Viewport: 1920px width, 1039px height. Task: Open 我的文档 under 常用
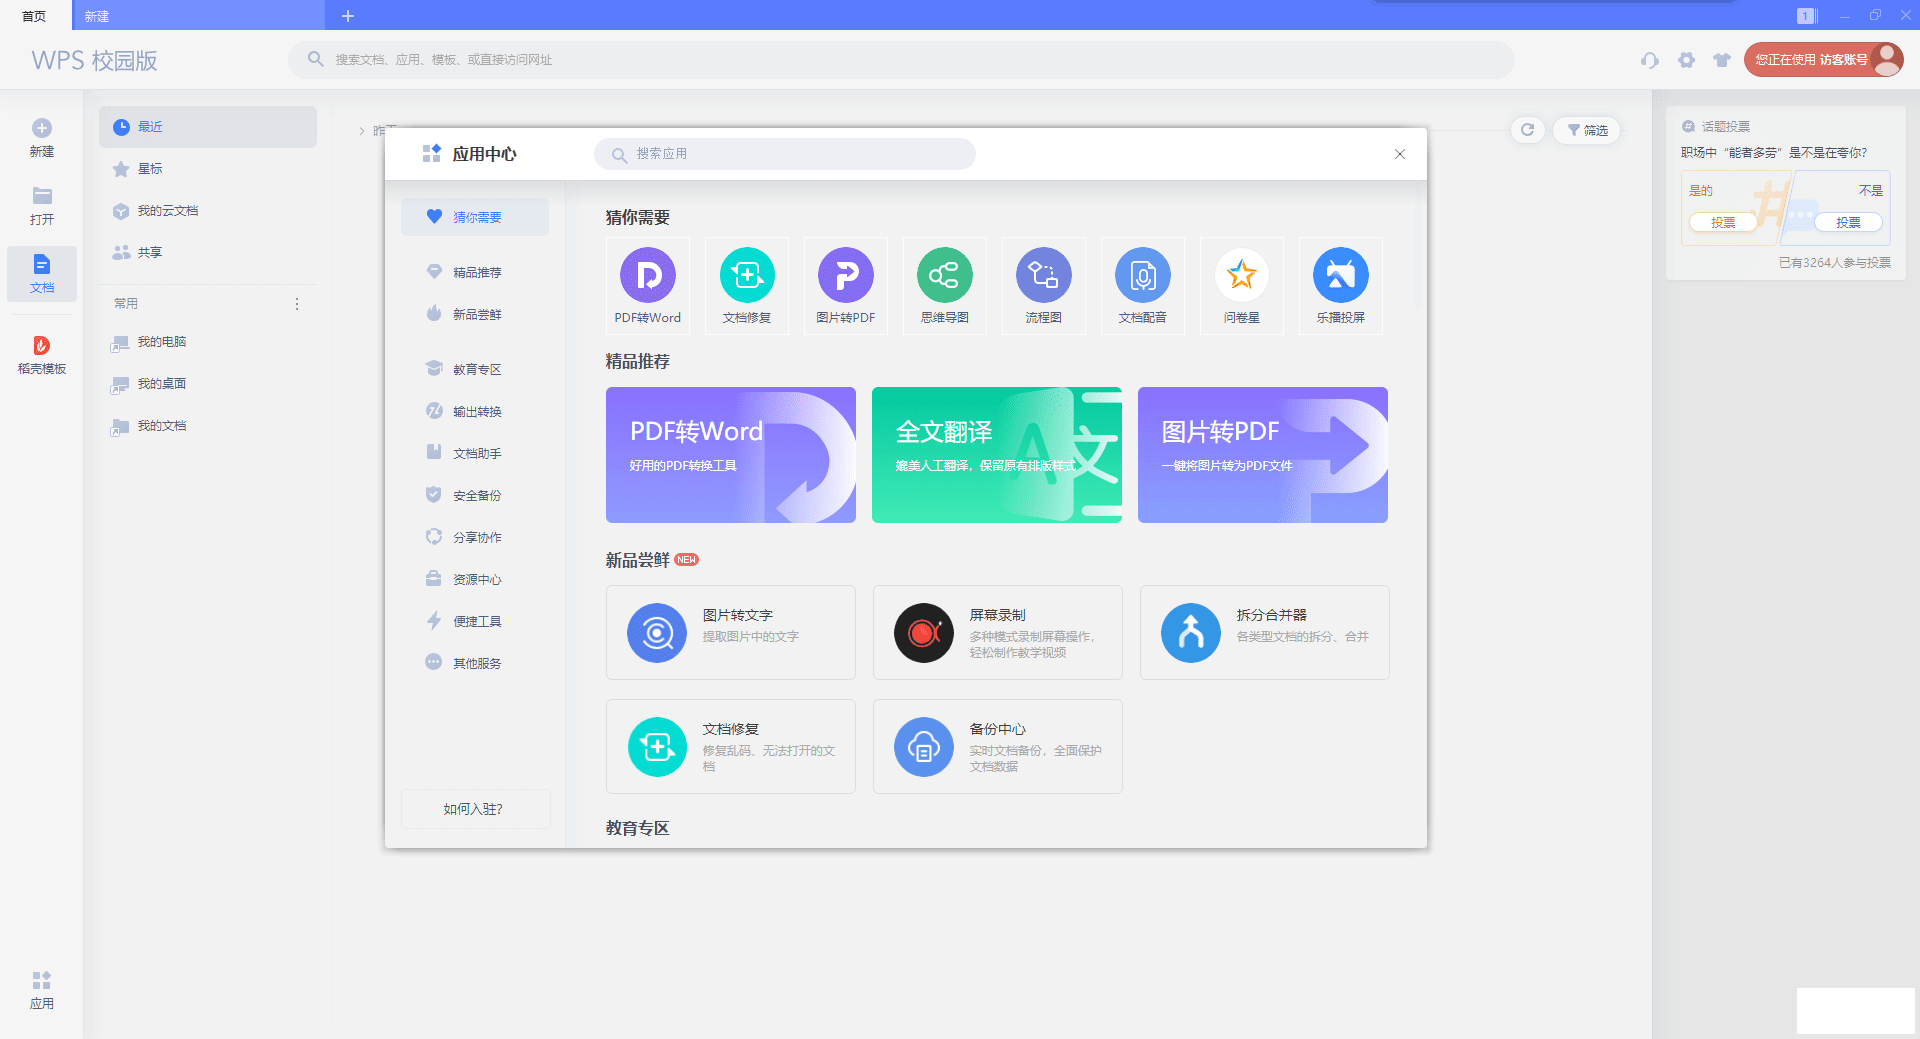[208, 426]
